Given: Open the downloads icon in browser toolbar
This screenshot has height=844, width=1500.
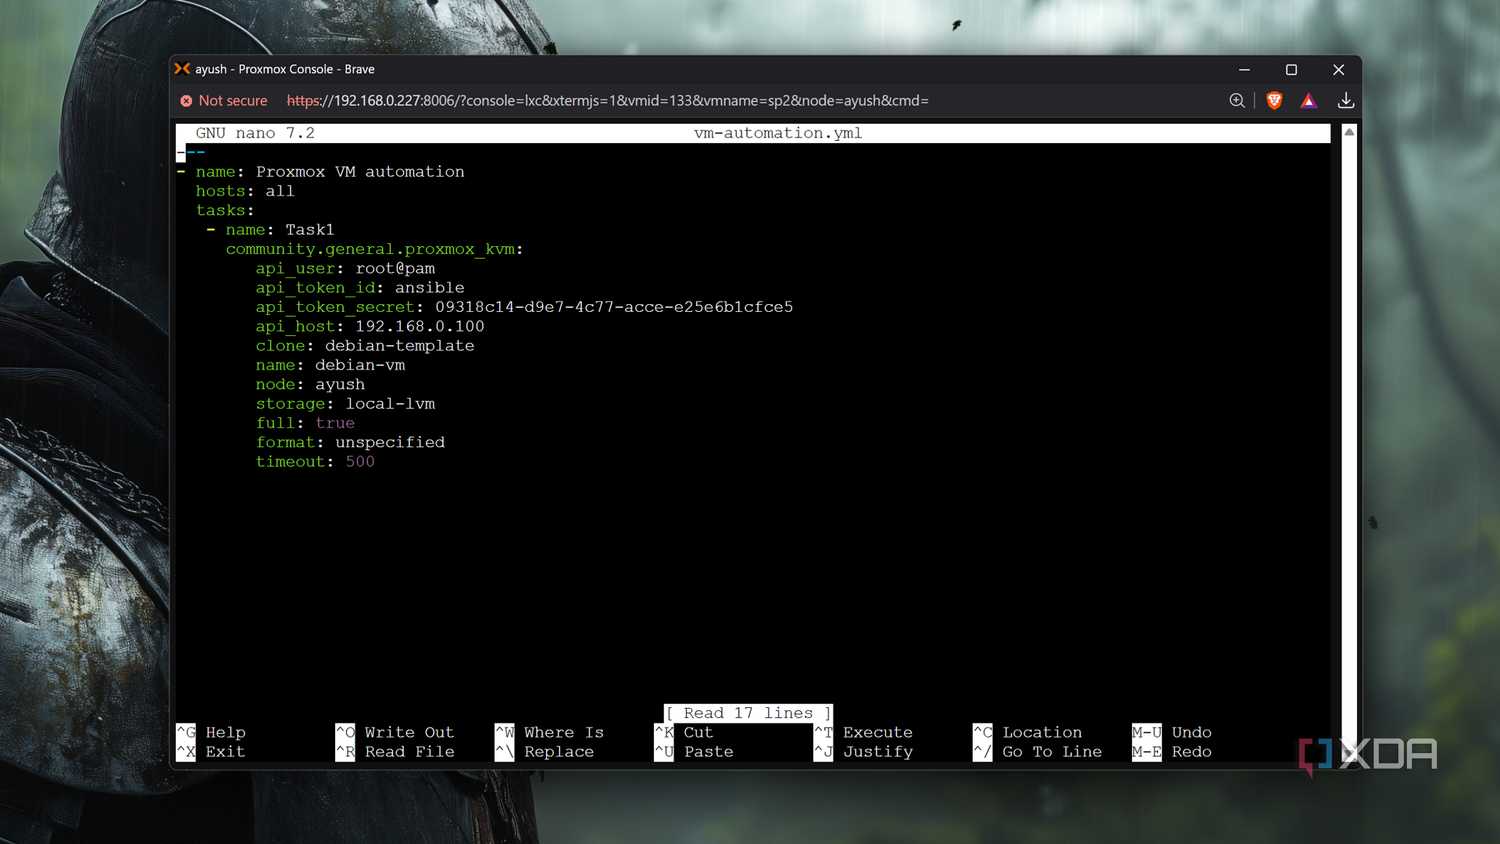Looking at the screenshot, I should click(1346, 100).
